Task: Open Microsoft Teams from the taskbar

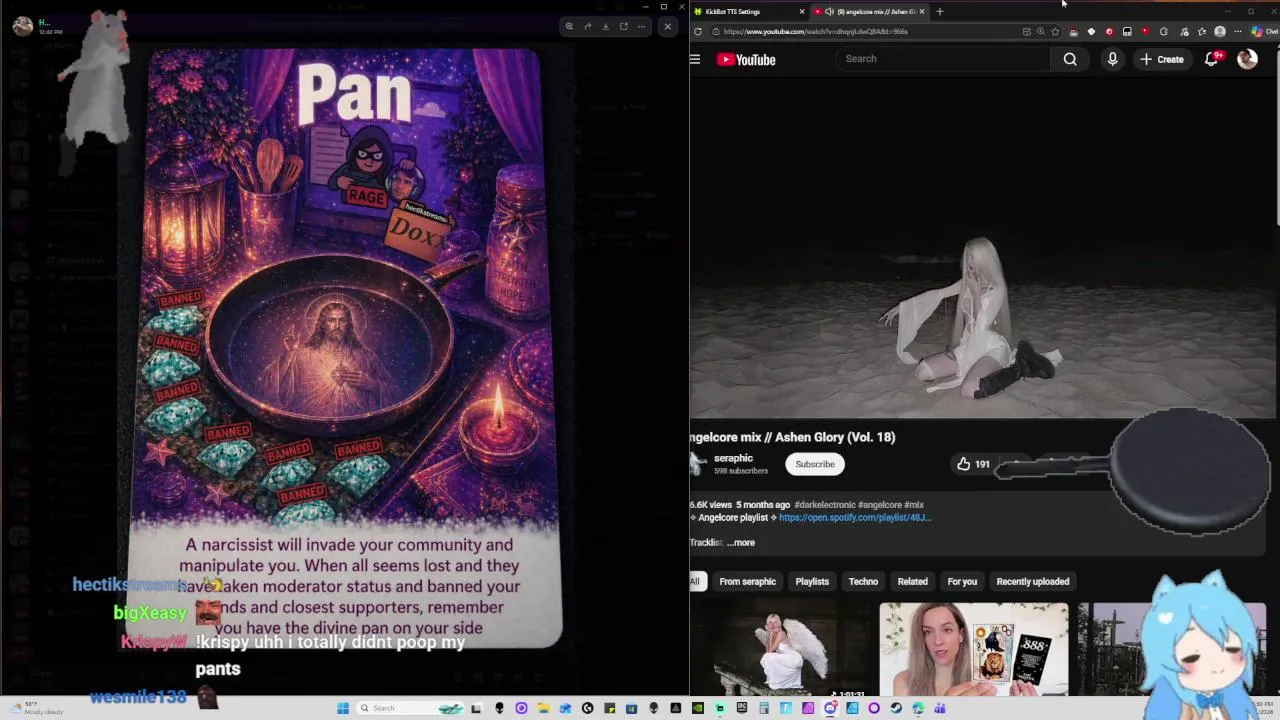Action: pos(940,708)
